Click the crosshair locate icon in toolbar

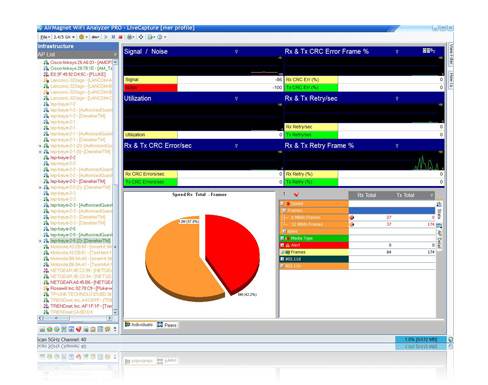pos(141,37)
